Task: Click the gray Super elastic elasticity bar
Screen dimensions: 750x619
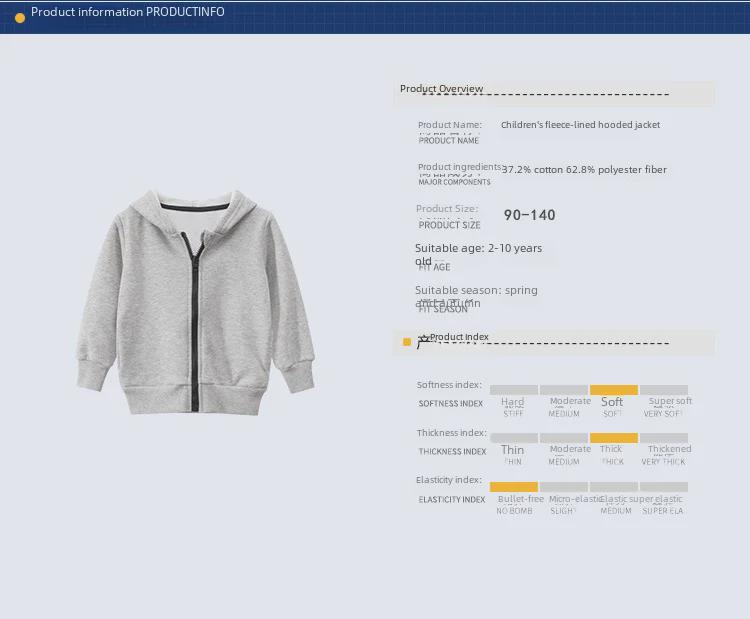Action: tap(664, 487)
